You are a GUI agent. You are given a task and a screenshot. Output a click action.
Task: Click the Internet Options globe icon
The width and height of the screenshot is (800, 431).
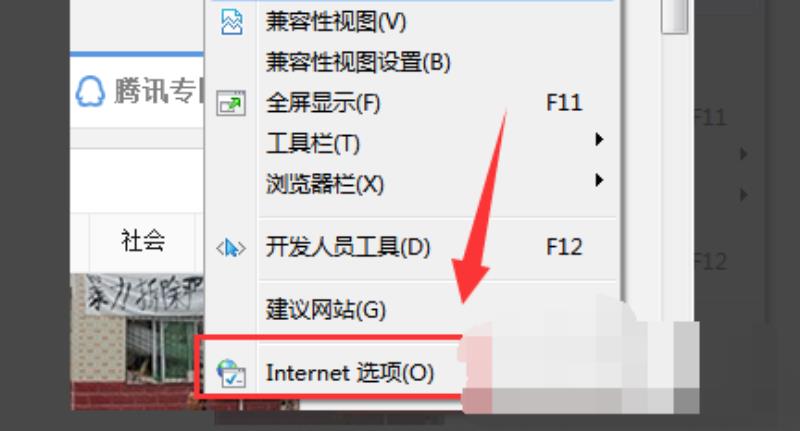point(231,373)
